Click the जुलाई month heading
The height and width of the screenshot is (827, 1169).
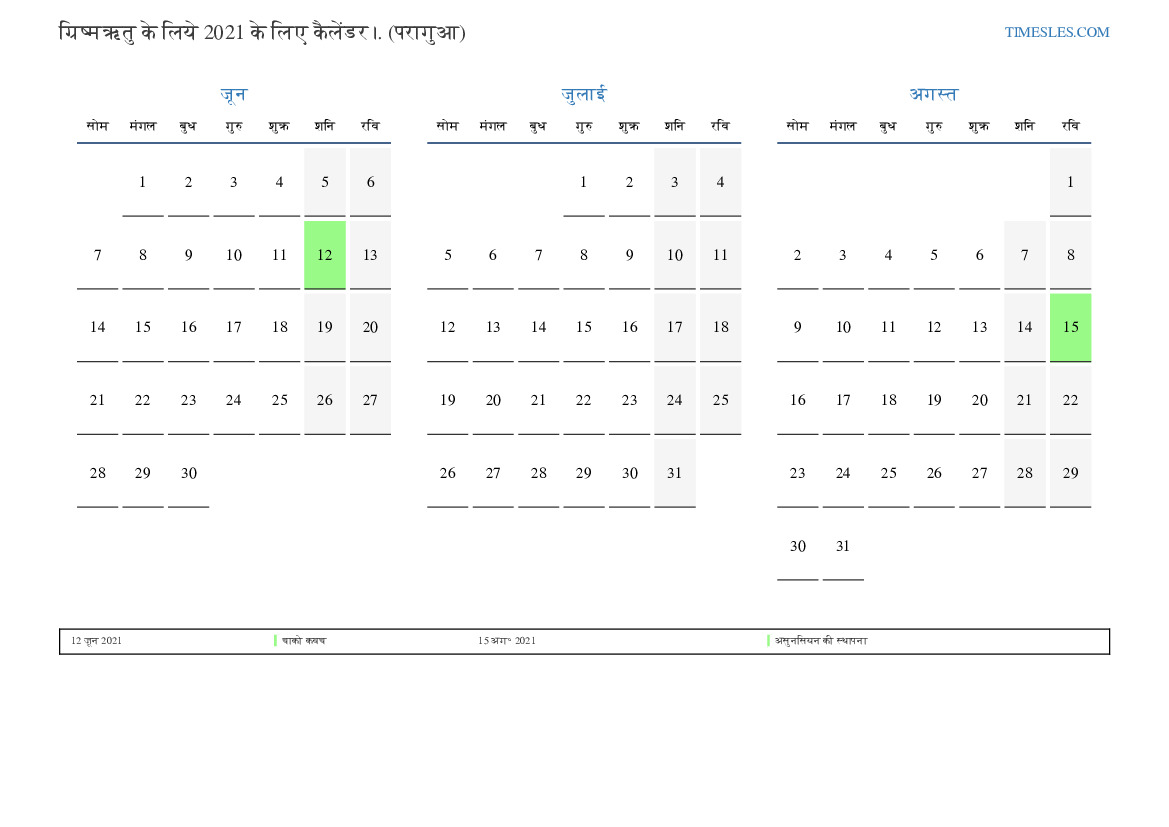click(x=584, y=95)
